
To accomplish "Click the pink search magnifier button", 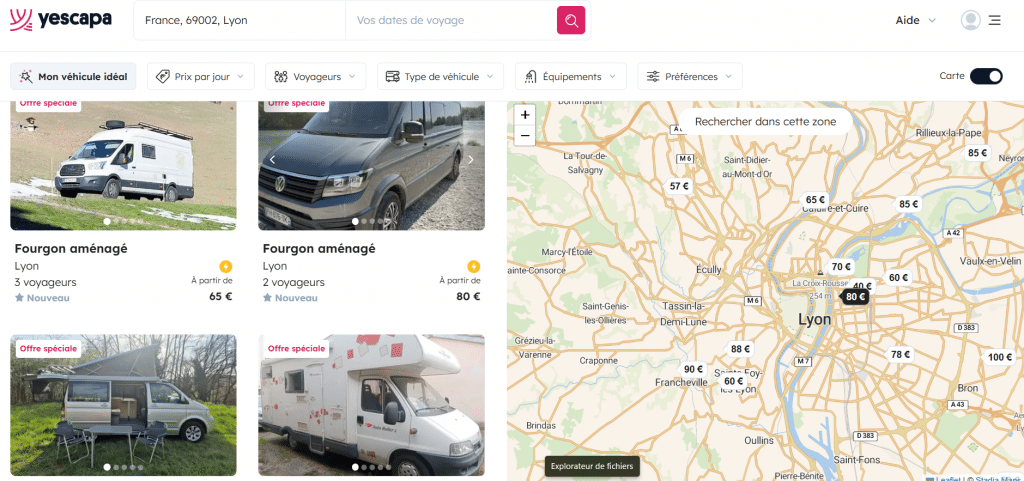I will [x=571, y=20].
